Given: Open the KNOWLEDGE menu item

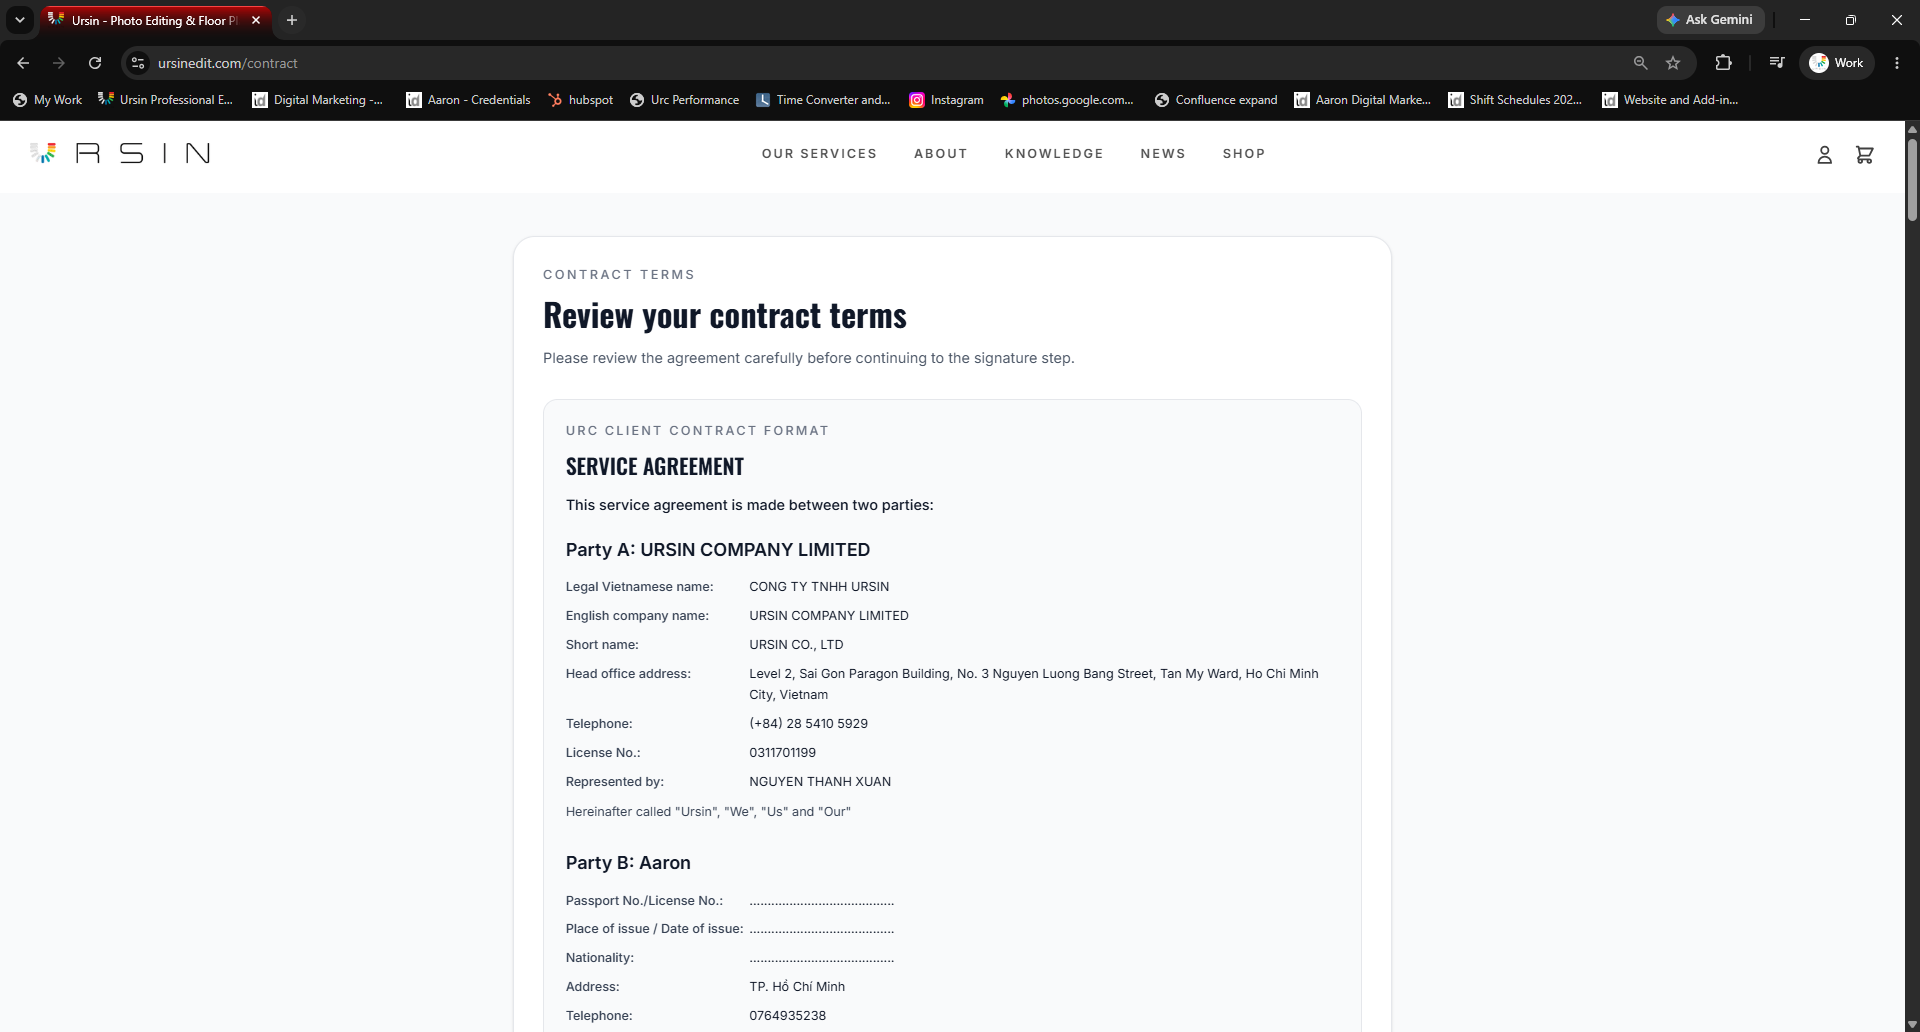Looking at the screenshot, I should click(1054, 154).
